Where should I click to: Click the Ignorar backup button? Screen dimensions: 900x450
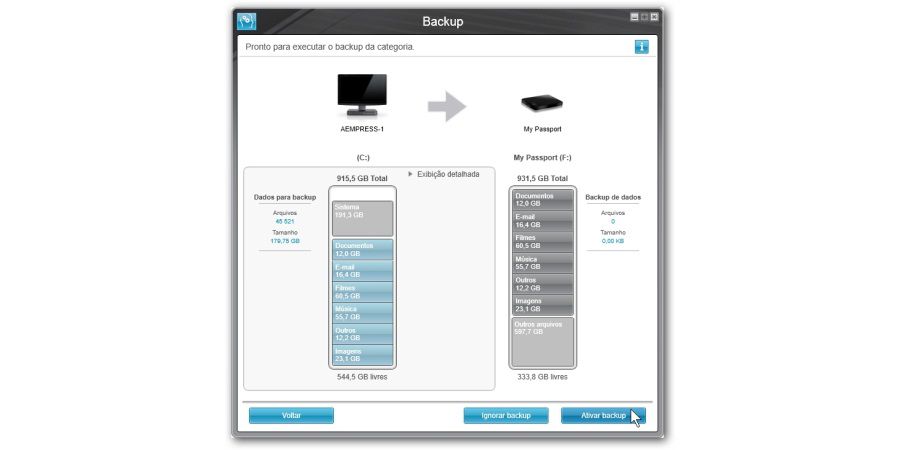click(506, 416)
